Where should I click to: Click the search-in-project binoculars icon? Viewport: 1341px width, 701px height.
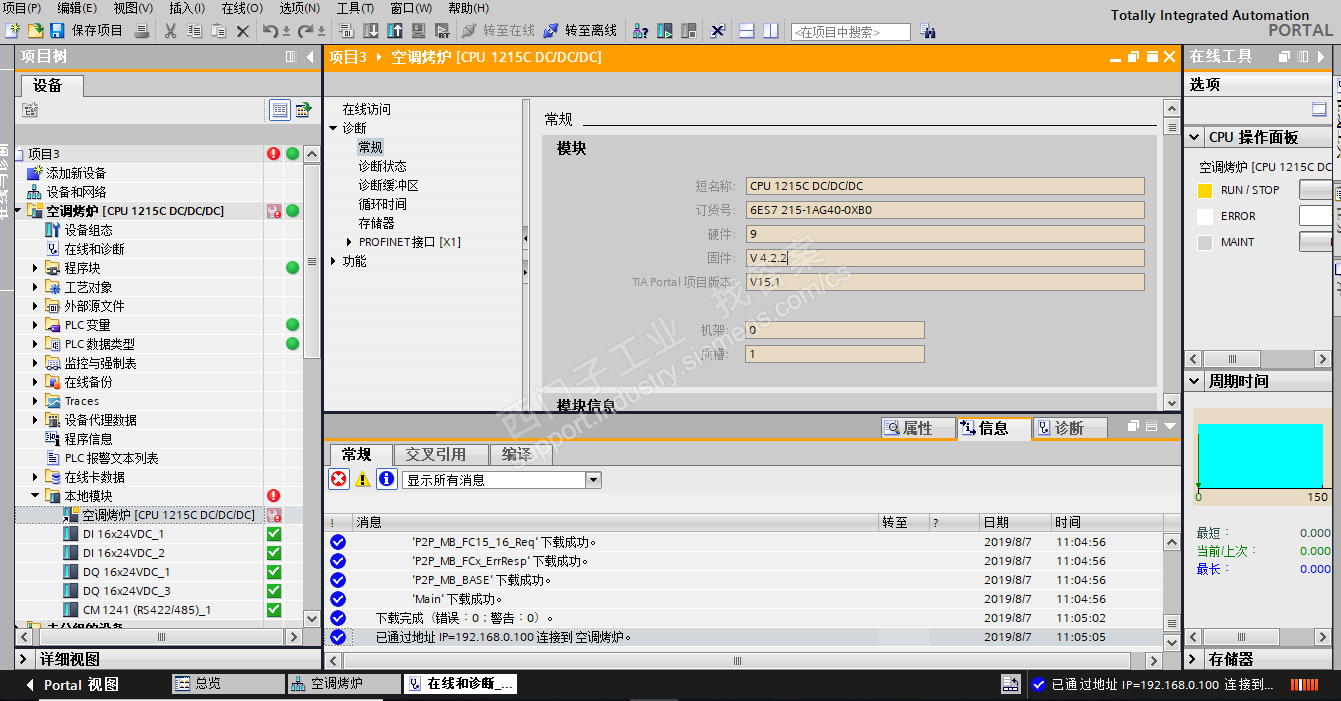click(927, 31)
